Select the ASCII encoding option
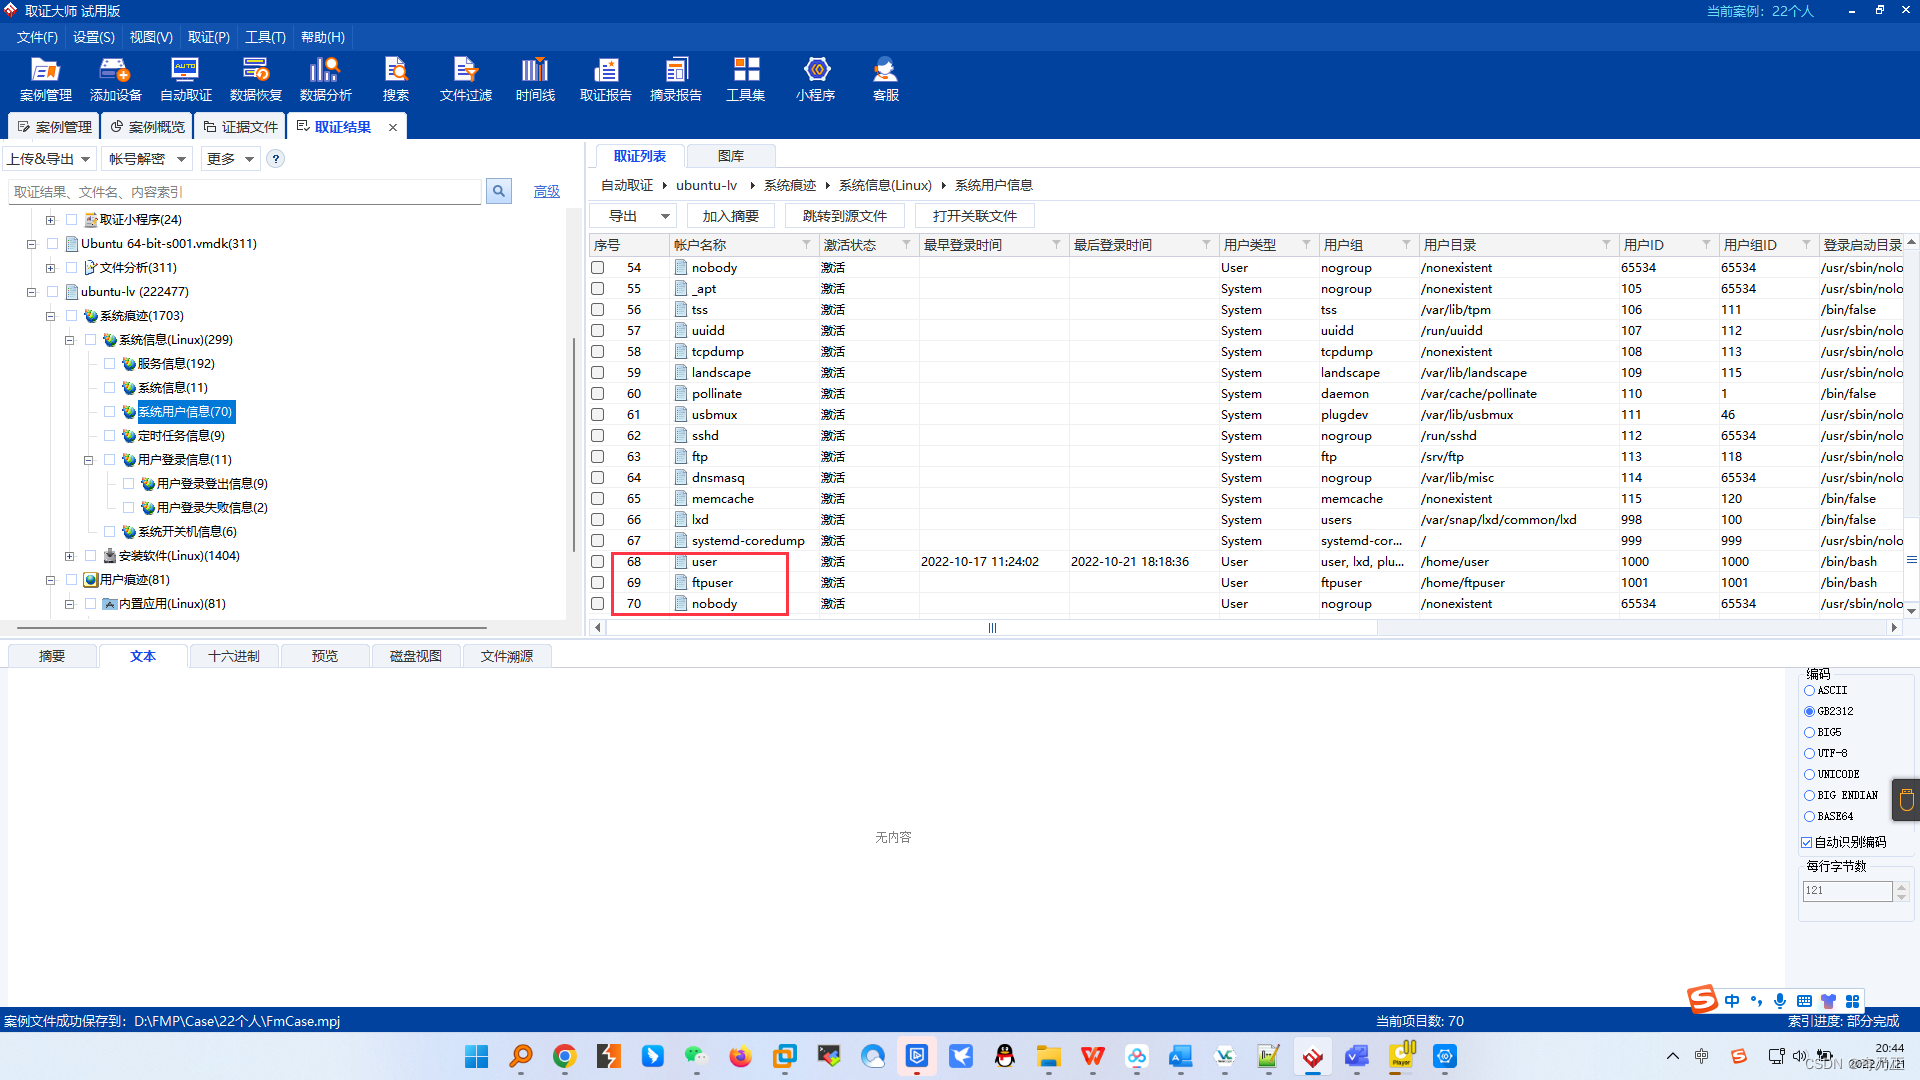The image size is (1920, 1080). [1809, 691]
